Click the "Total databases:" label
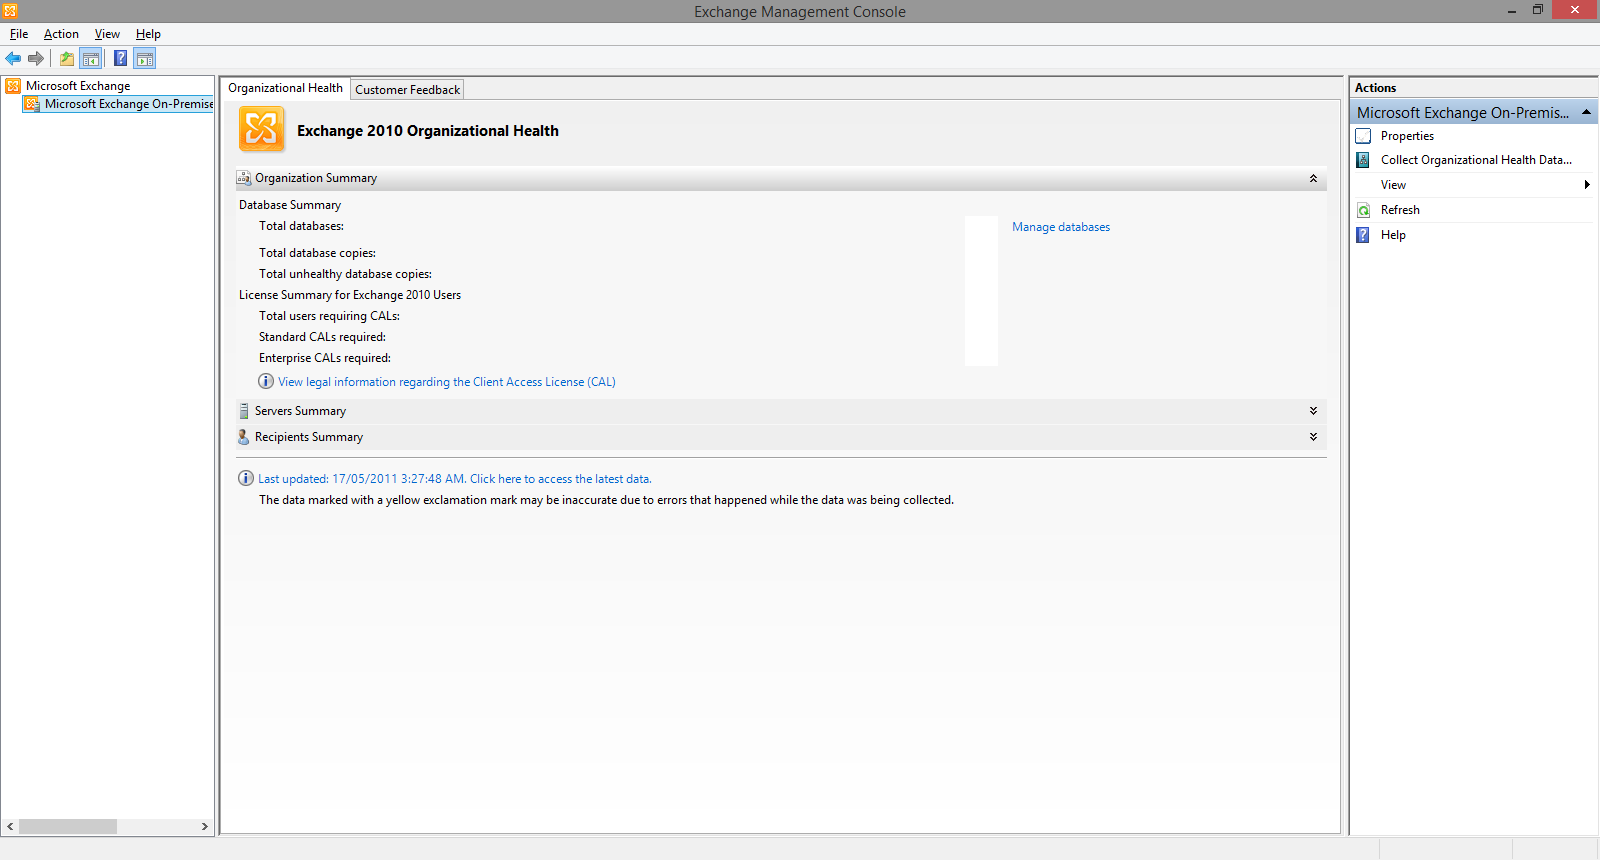1600x860 pixels. tap(302, 226)
